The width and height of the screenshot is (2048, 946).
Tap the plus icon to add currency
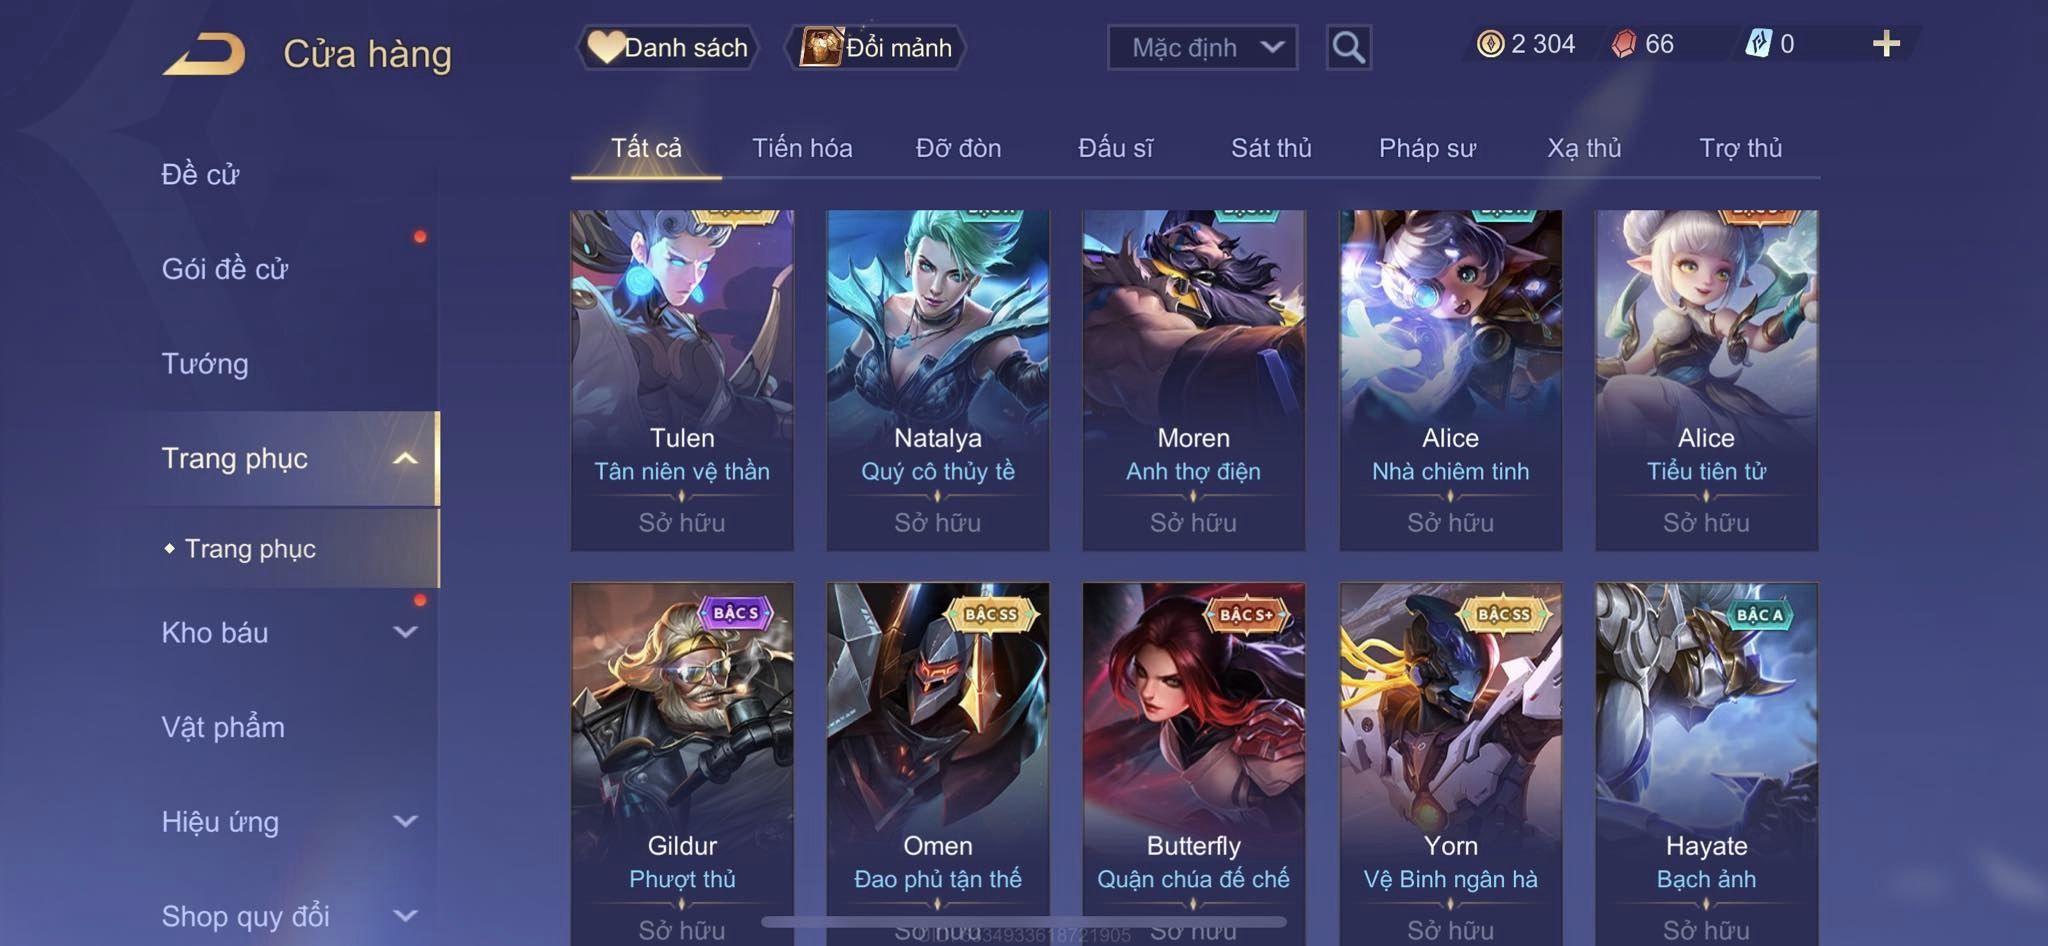[1886, 44]
